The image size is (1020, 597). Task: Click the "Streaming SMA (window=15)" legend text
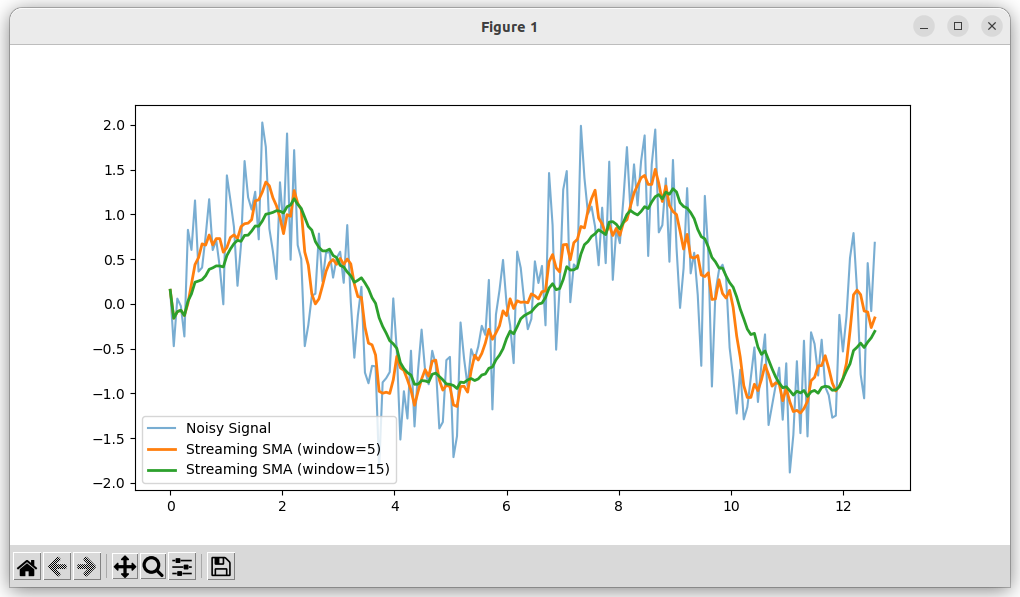tap(287, 469)
